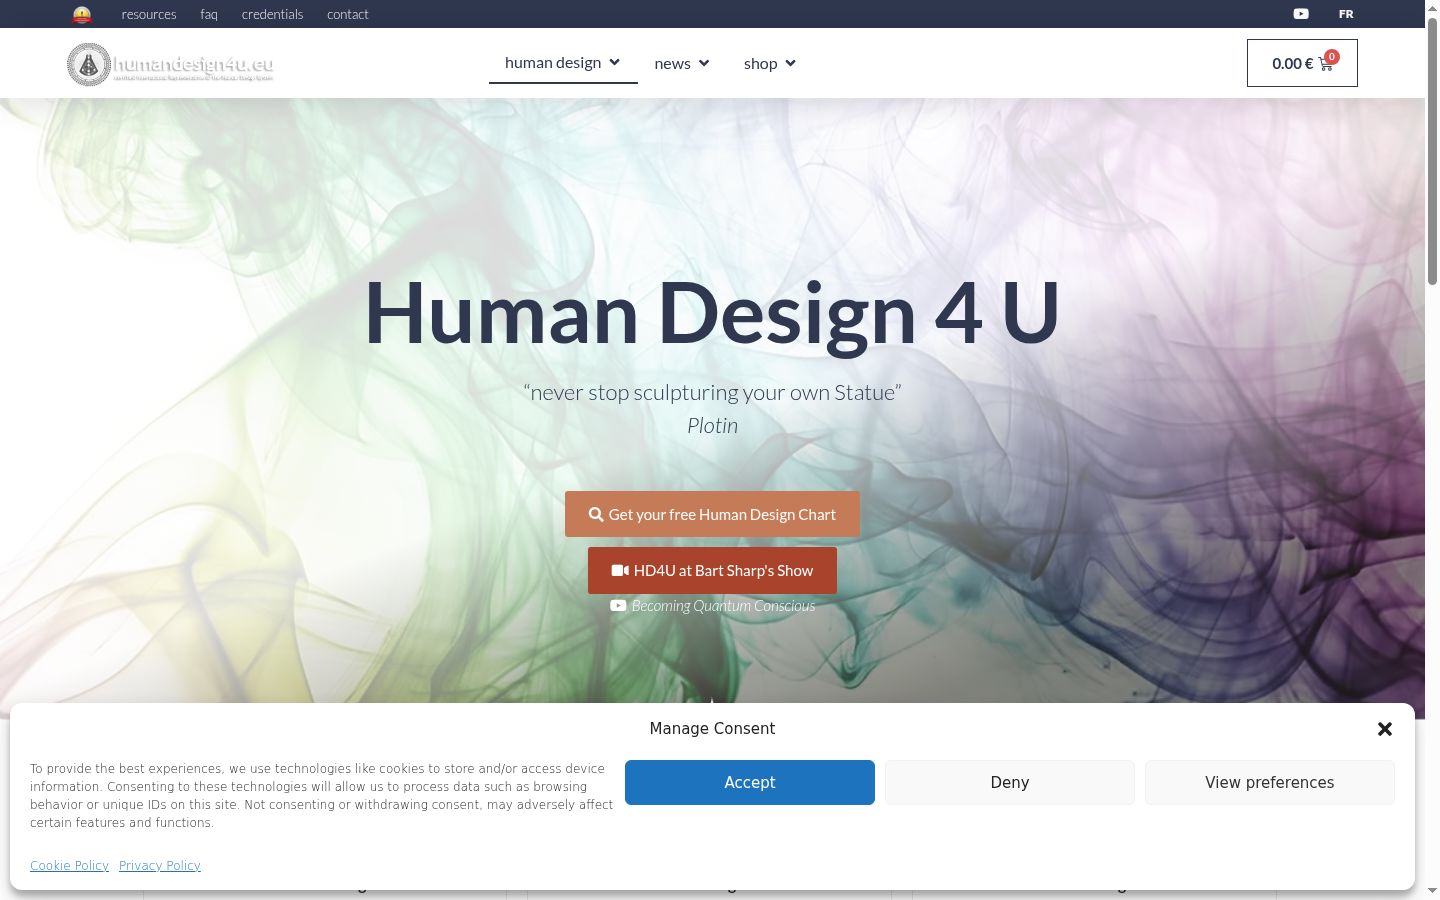This screenshot has width=1440, height=900.
Task: Deny cookies in consent banner
Action: (1010, 782)
